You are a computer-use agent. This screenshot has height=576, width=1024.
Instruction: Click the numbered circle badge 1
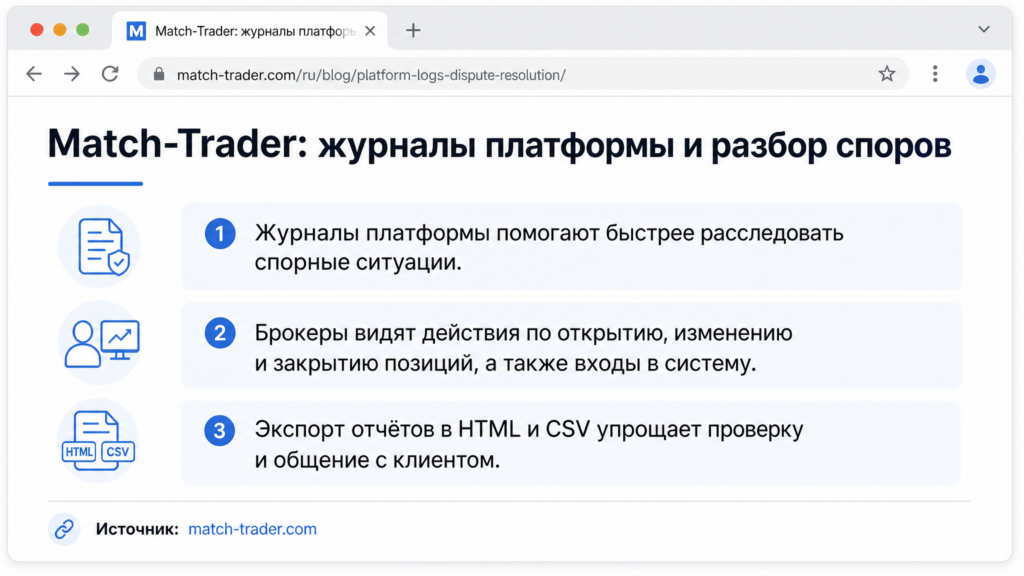tap(220, 234)
